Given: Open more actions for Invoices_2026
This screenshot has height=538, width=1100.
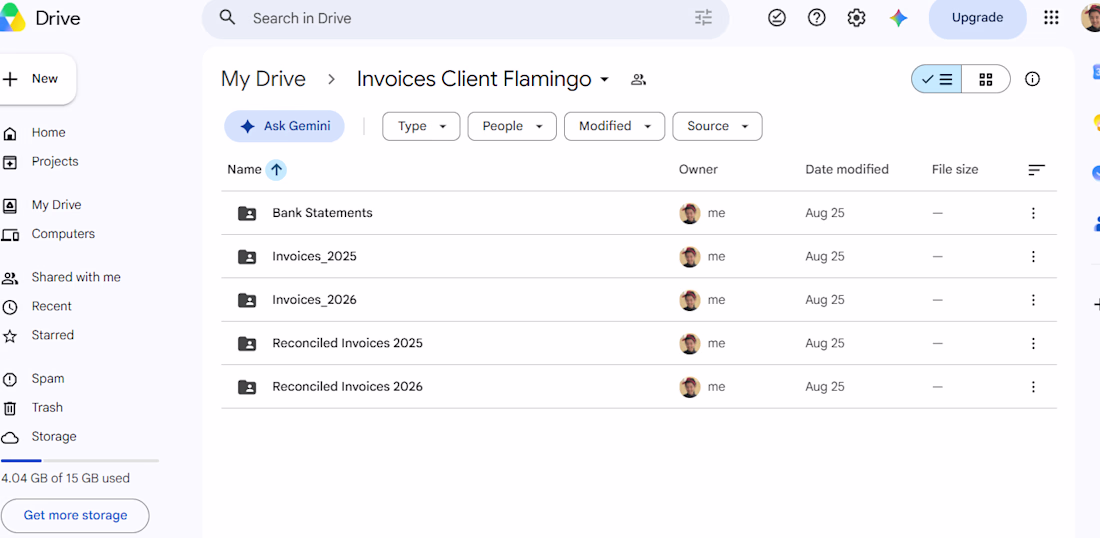Looking at the screenshot, I should tap(1033, 300).
